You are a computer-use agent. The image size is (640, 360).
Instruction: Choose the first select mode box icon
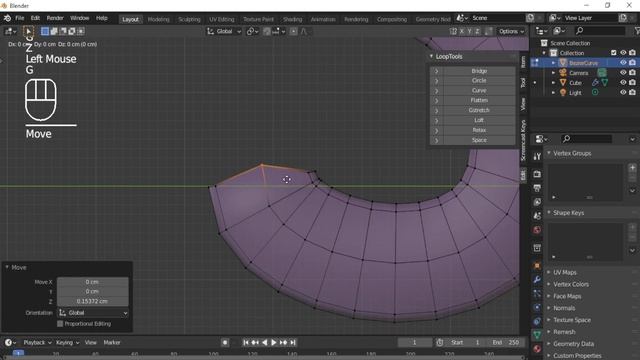tap(45, 31)
